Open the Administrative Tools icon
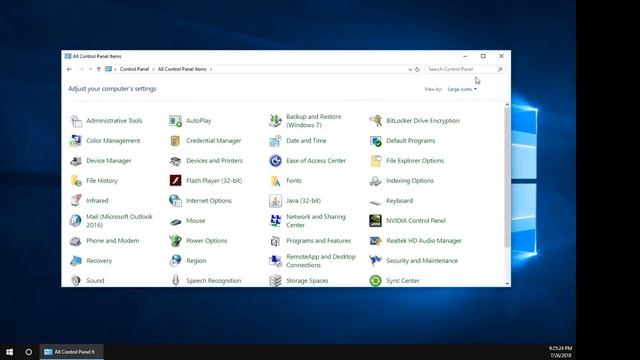Screen dimensions: 640x360 (76, 121)
